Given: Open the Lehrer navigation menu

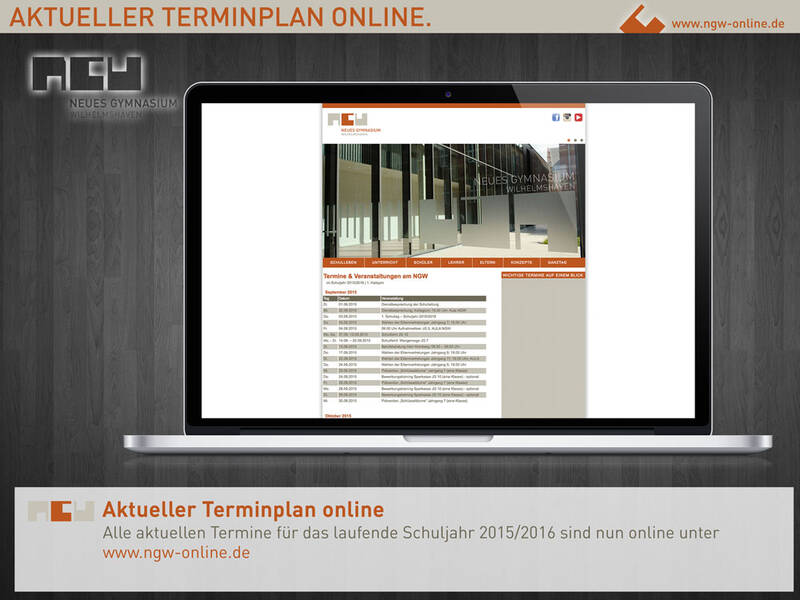Looking at the screenshot, I should 456,262.
